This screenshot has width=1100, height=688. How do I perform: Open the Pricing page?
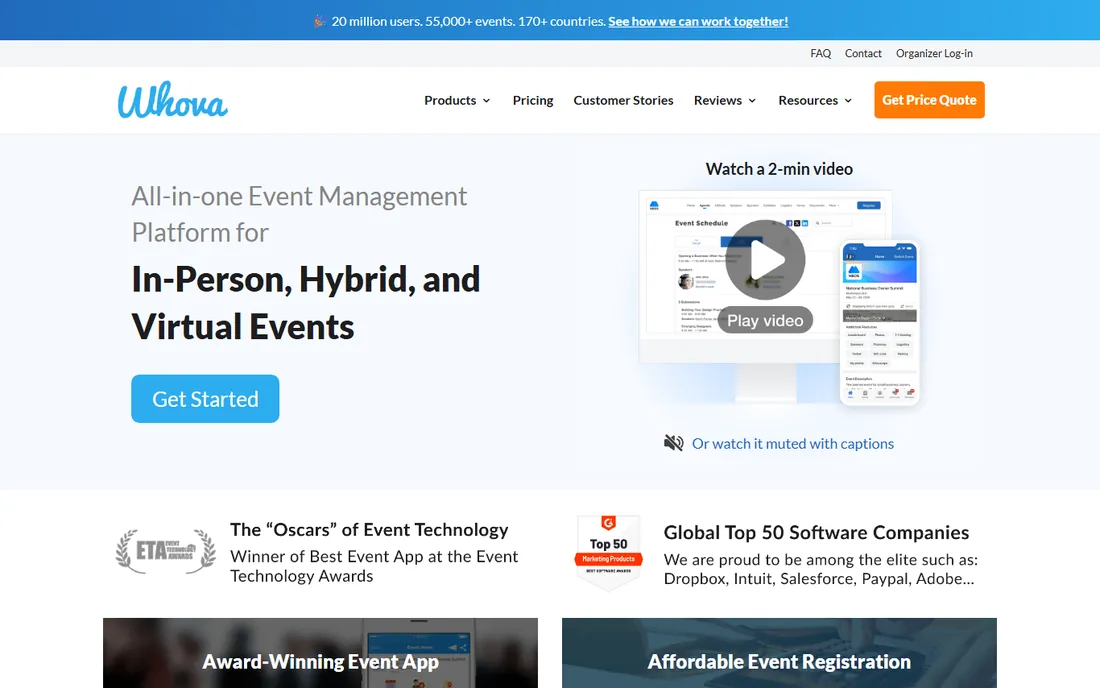pos(533,100)
